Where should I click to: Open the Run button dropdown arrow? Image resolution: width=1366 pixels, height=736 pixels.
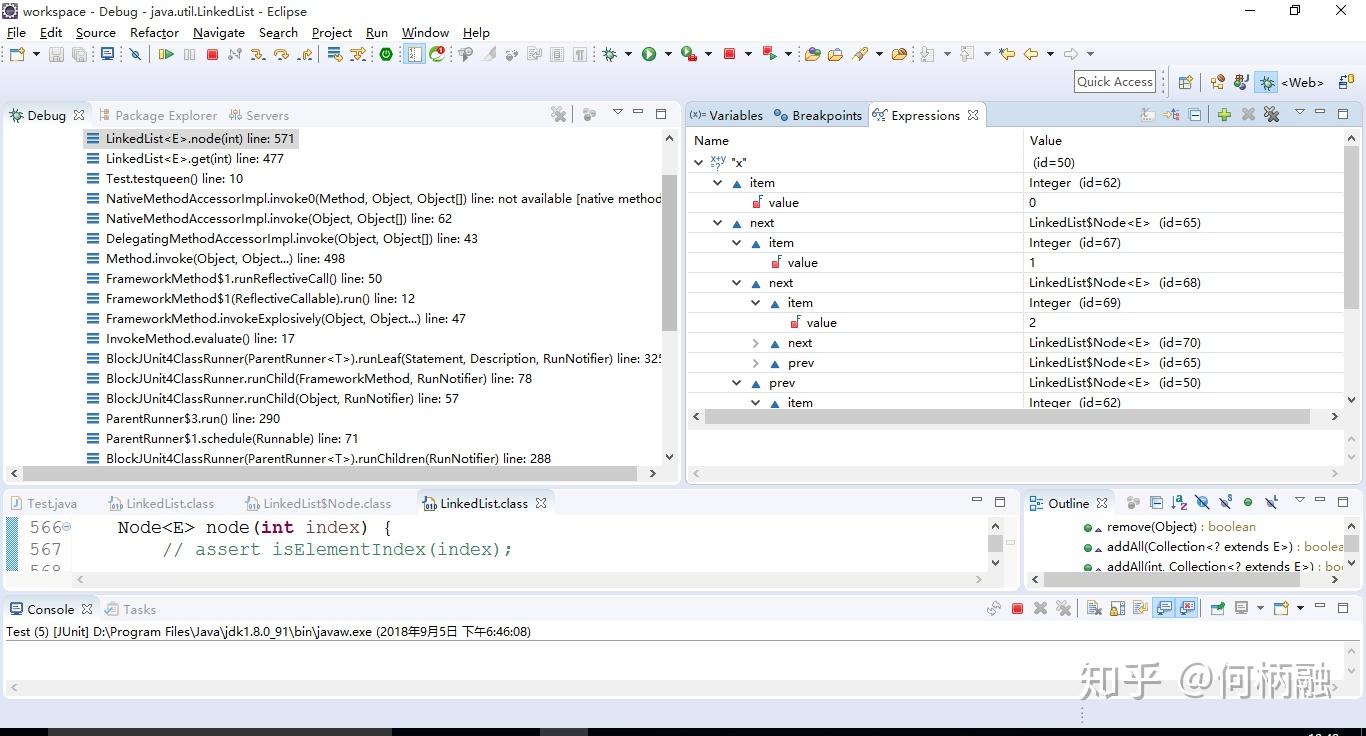point(668,54)
